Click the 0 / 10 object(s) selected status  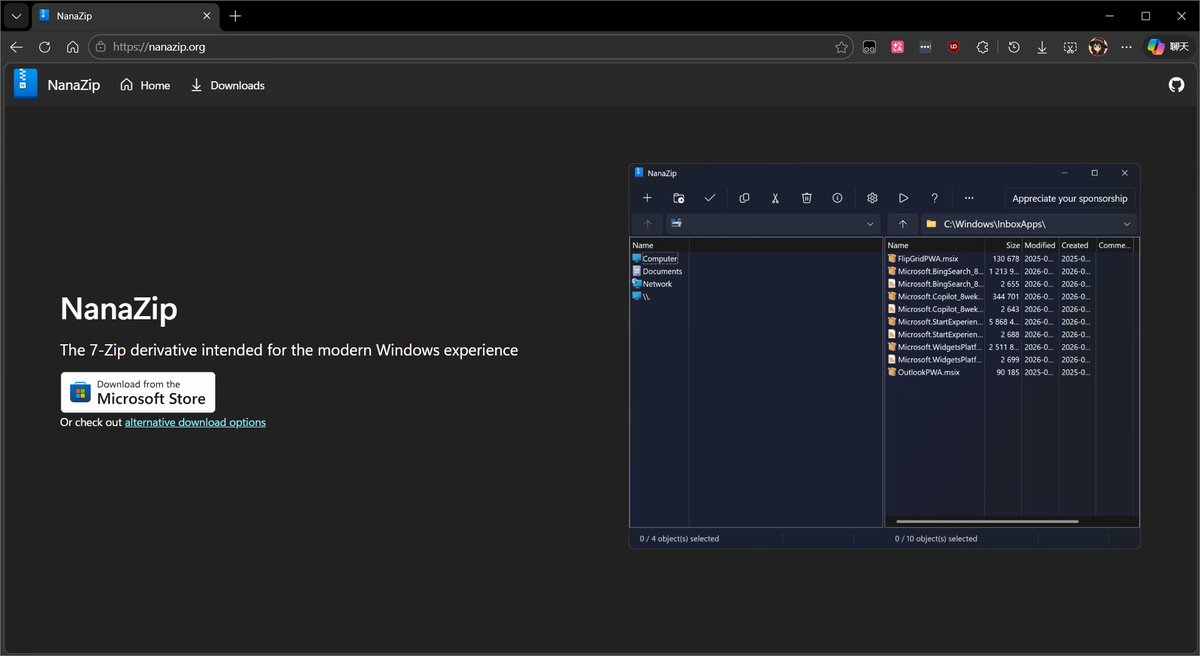[936, 539]
